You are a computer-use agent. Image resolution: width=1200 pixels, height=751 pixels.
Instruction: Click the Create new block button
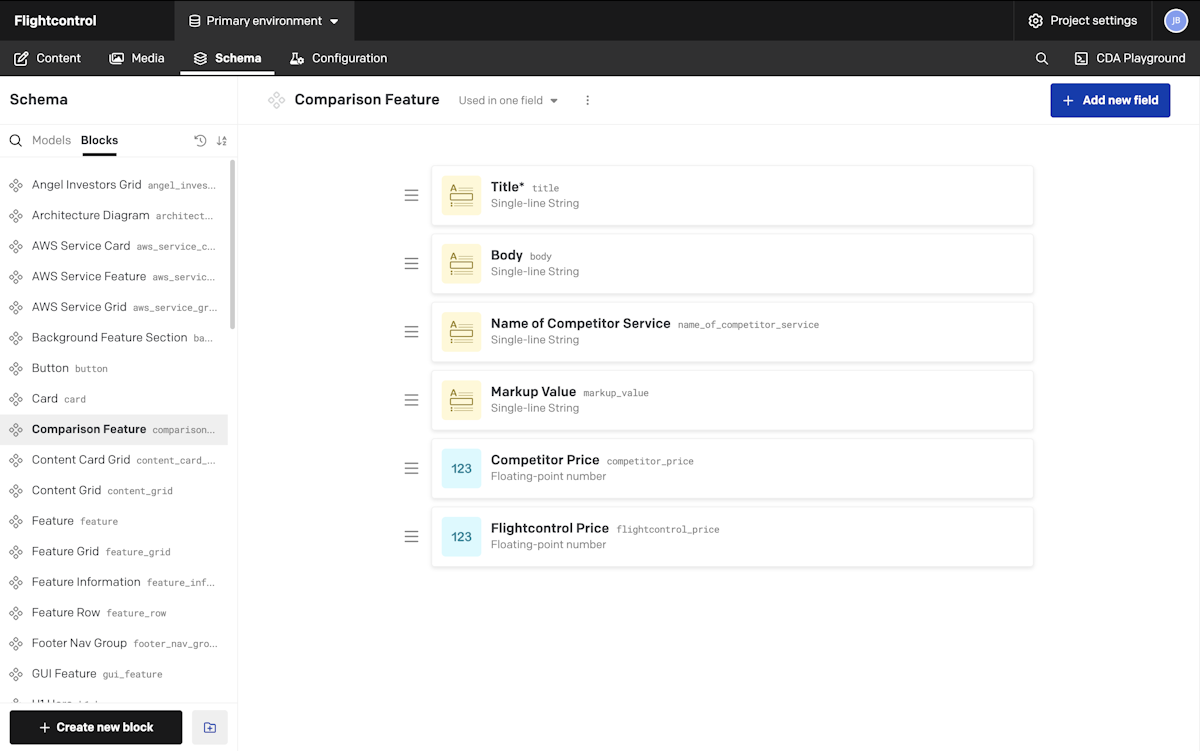click(x=96, y=727)
